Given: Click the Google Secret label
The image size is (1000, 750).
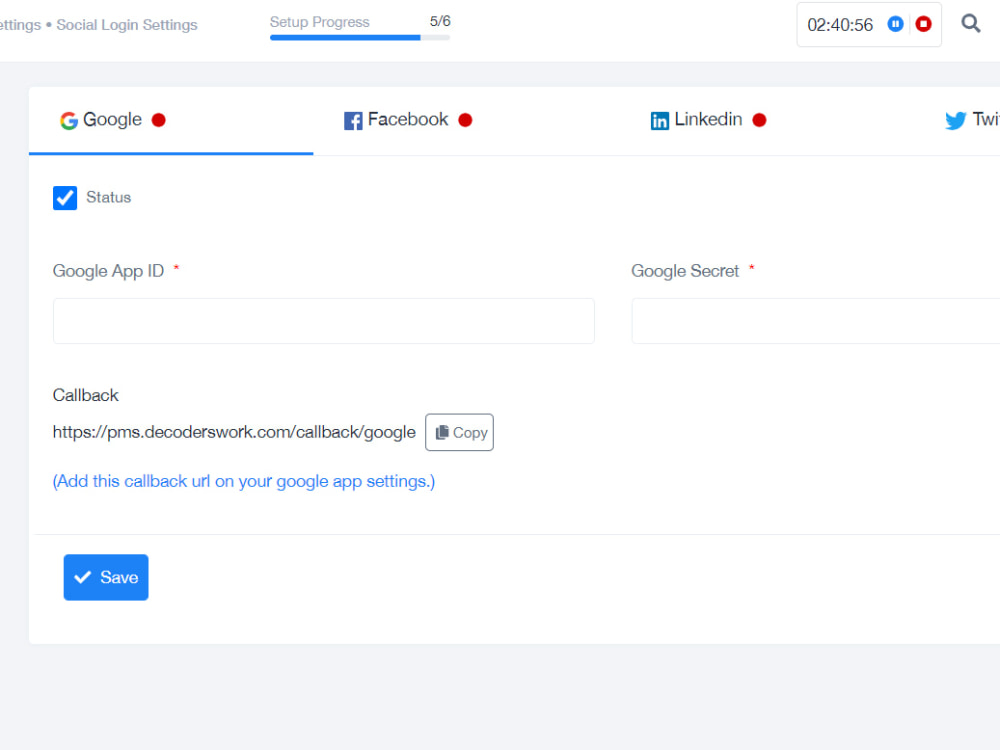Looking at the screenshot, I should (x=685, y=271).
